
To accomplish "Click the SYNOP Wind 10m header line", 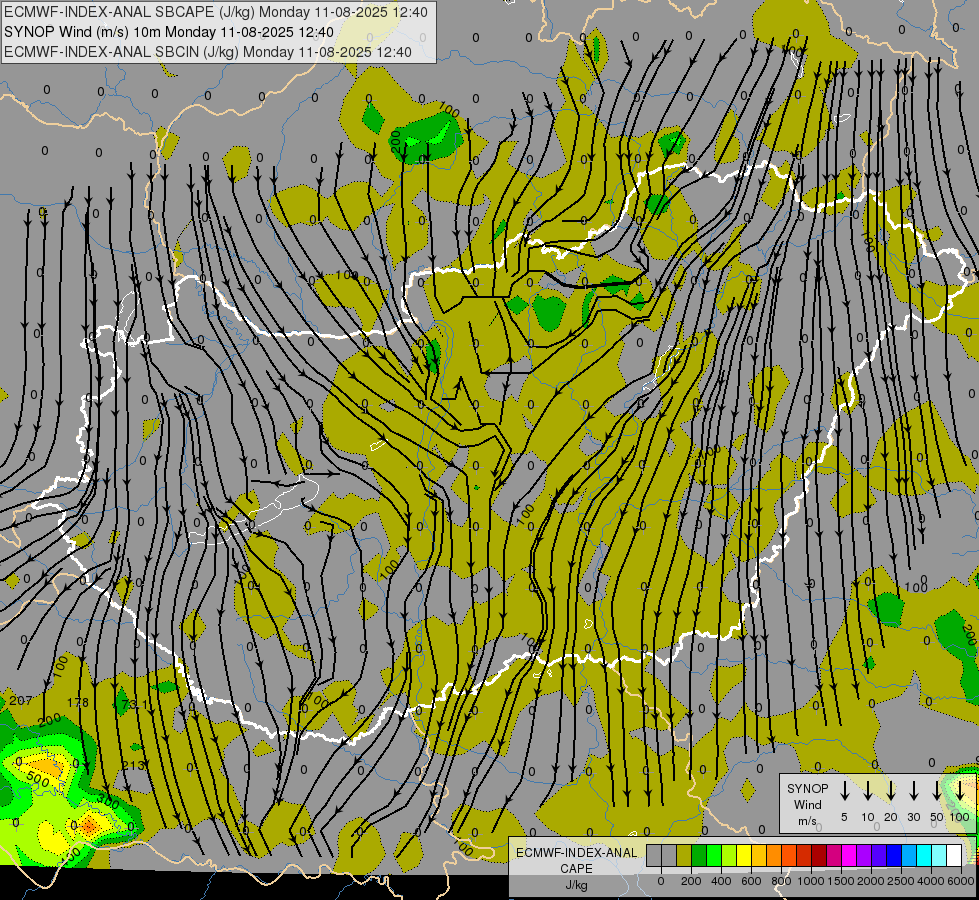I will [169, 32].
